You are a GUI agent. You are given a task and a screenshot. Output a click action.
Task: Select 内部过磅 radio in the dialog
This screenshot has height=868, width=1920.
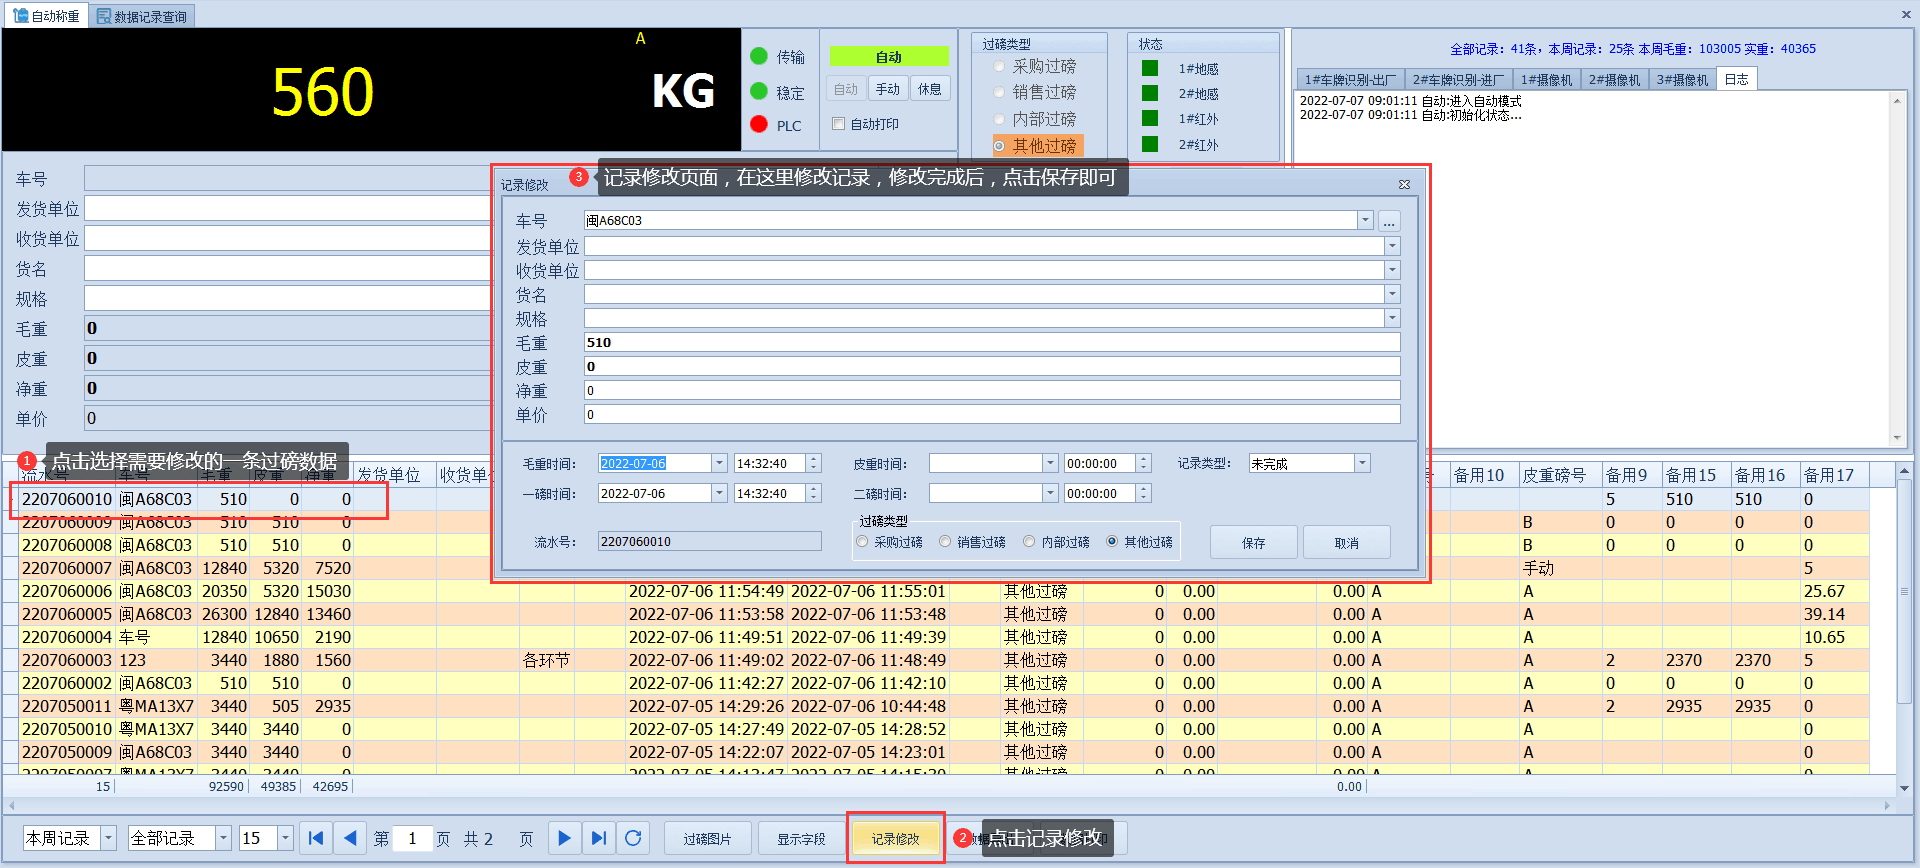(1029, 542)
